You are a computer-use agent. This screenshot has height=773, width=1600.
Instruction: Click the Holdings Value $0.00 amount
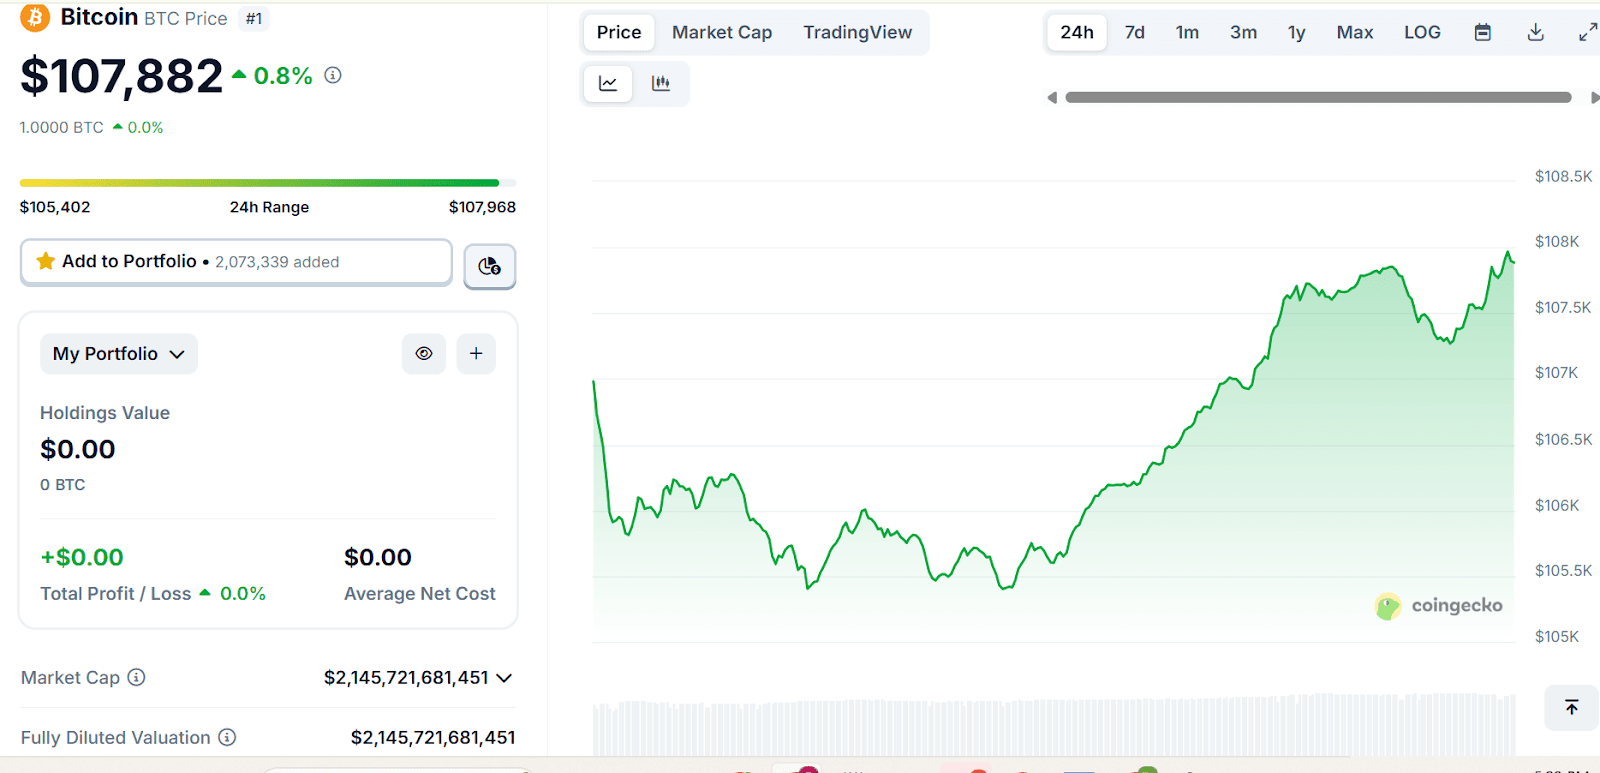click(x=78, y=449)
